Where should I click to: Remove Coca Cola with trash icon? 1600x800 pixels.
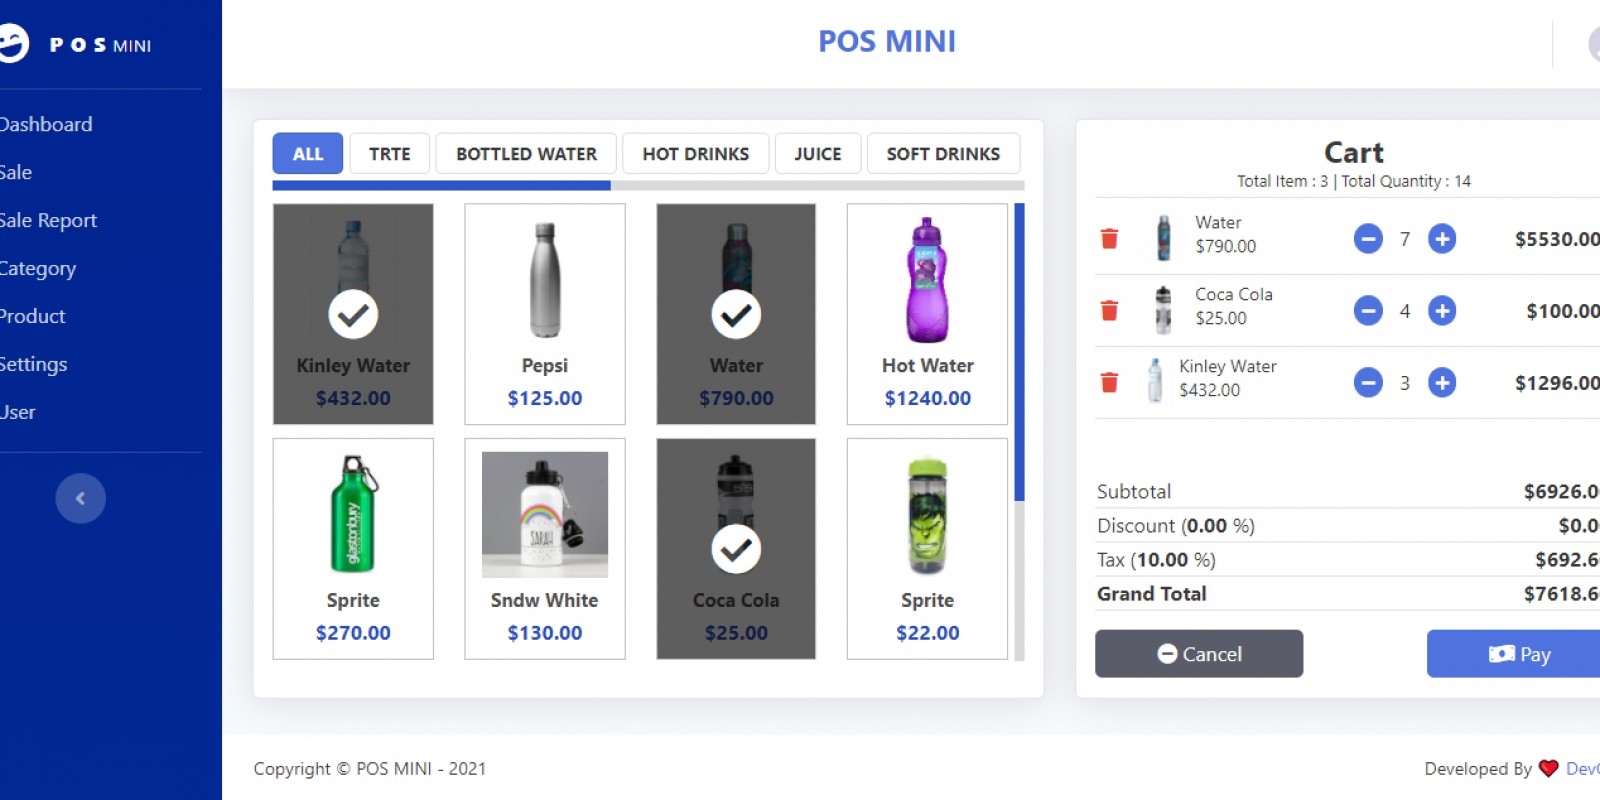[1109, 311]
